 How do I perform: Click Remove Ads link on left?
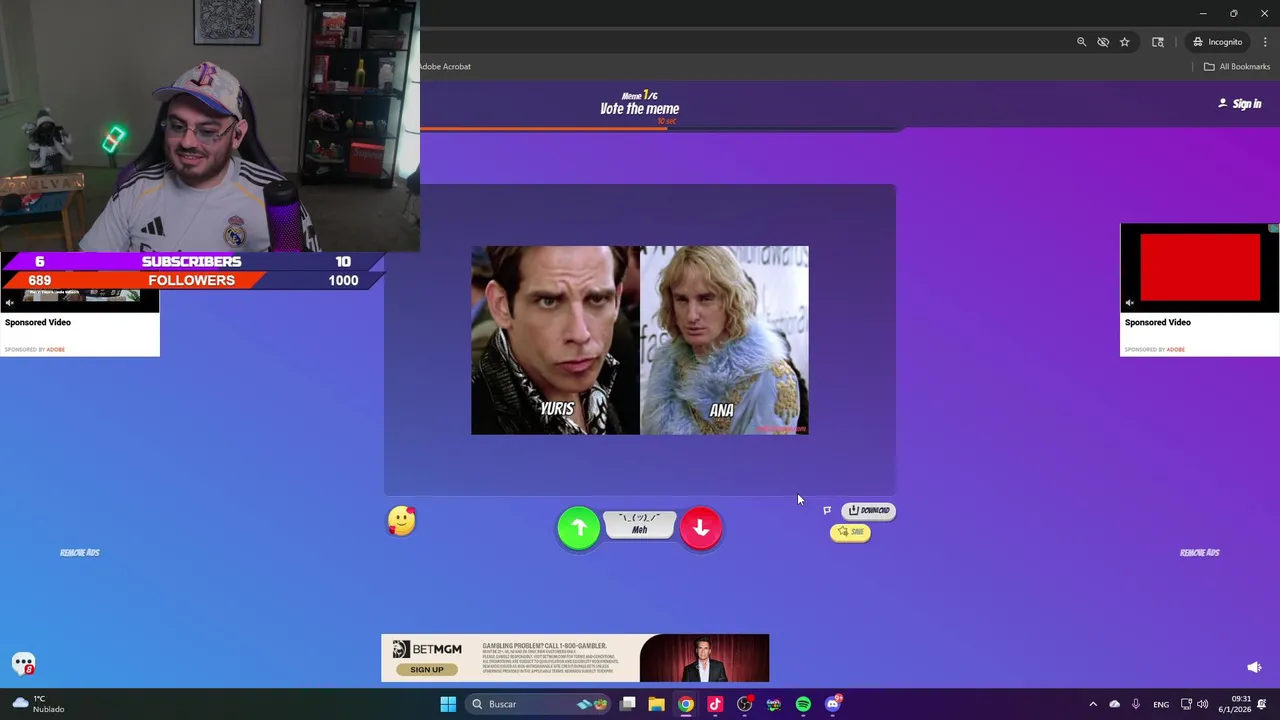80,553
